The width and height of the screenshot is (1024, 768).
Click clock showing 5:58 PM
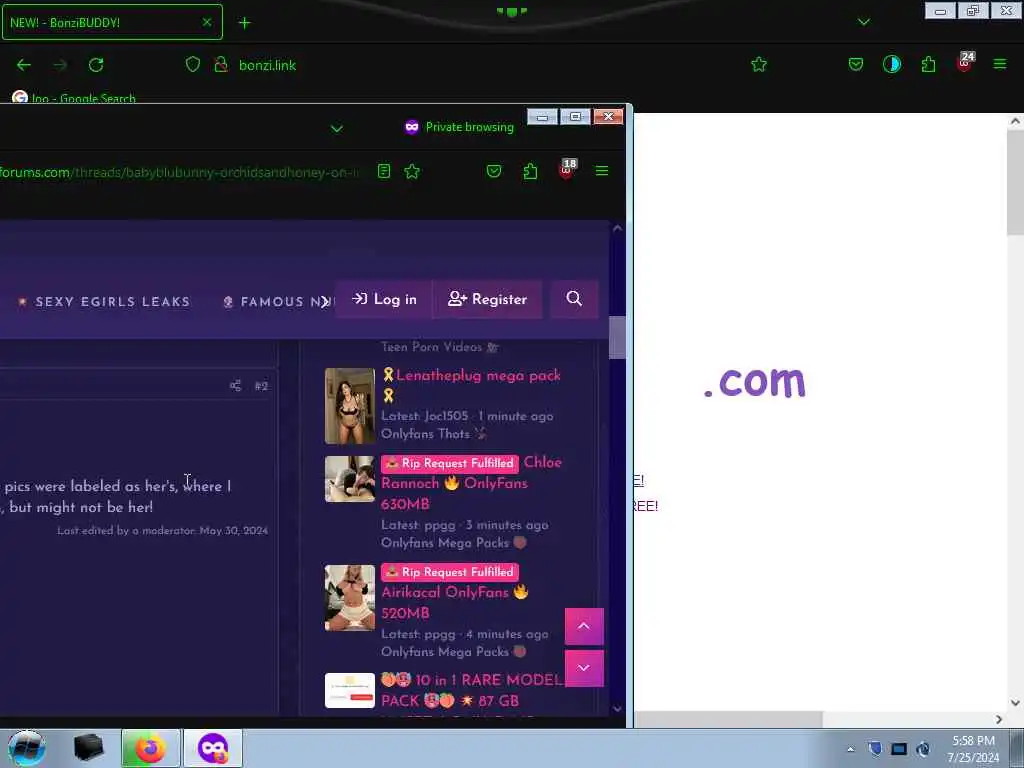click(974, 749)
